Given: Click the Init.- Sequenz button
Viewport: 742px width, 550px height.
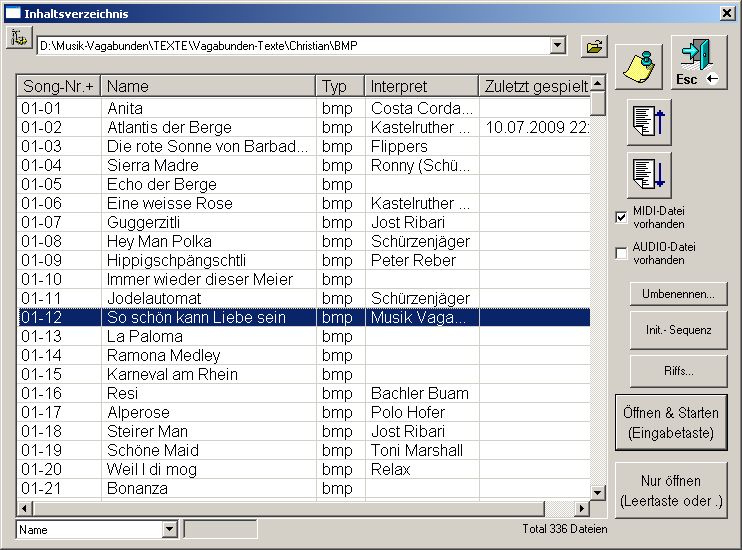Looking at the screenshot, I should (678, 330).
